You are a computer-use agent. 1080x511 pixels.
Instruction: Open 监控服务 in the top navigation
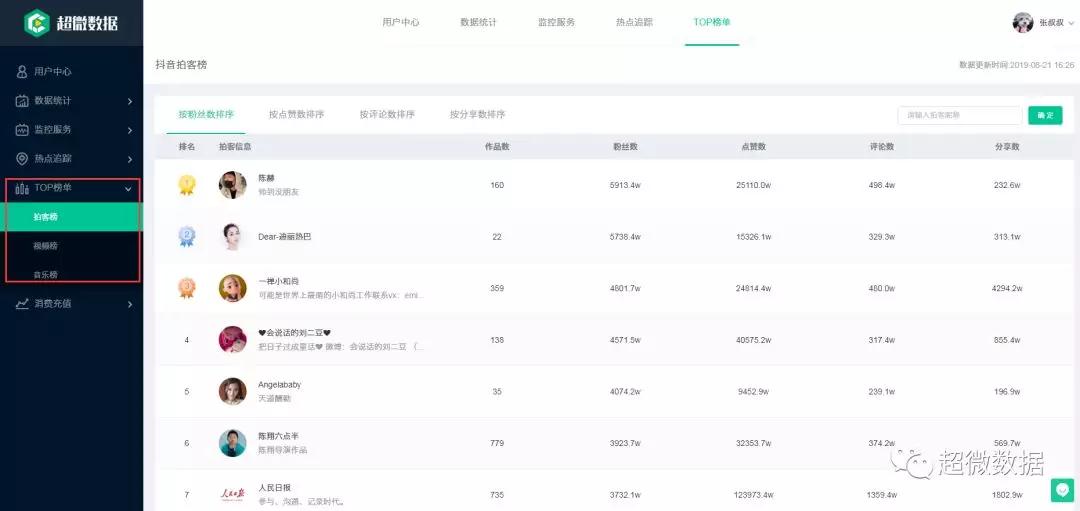557,22
